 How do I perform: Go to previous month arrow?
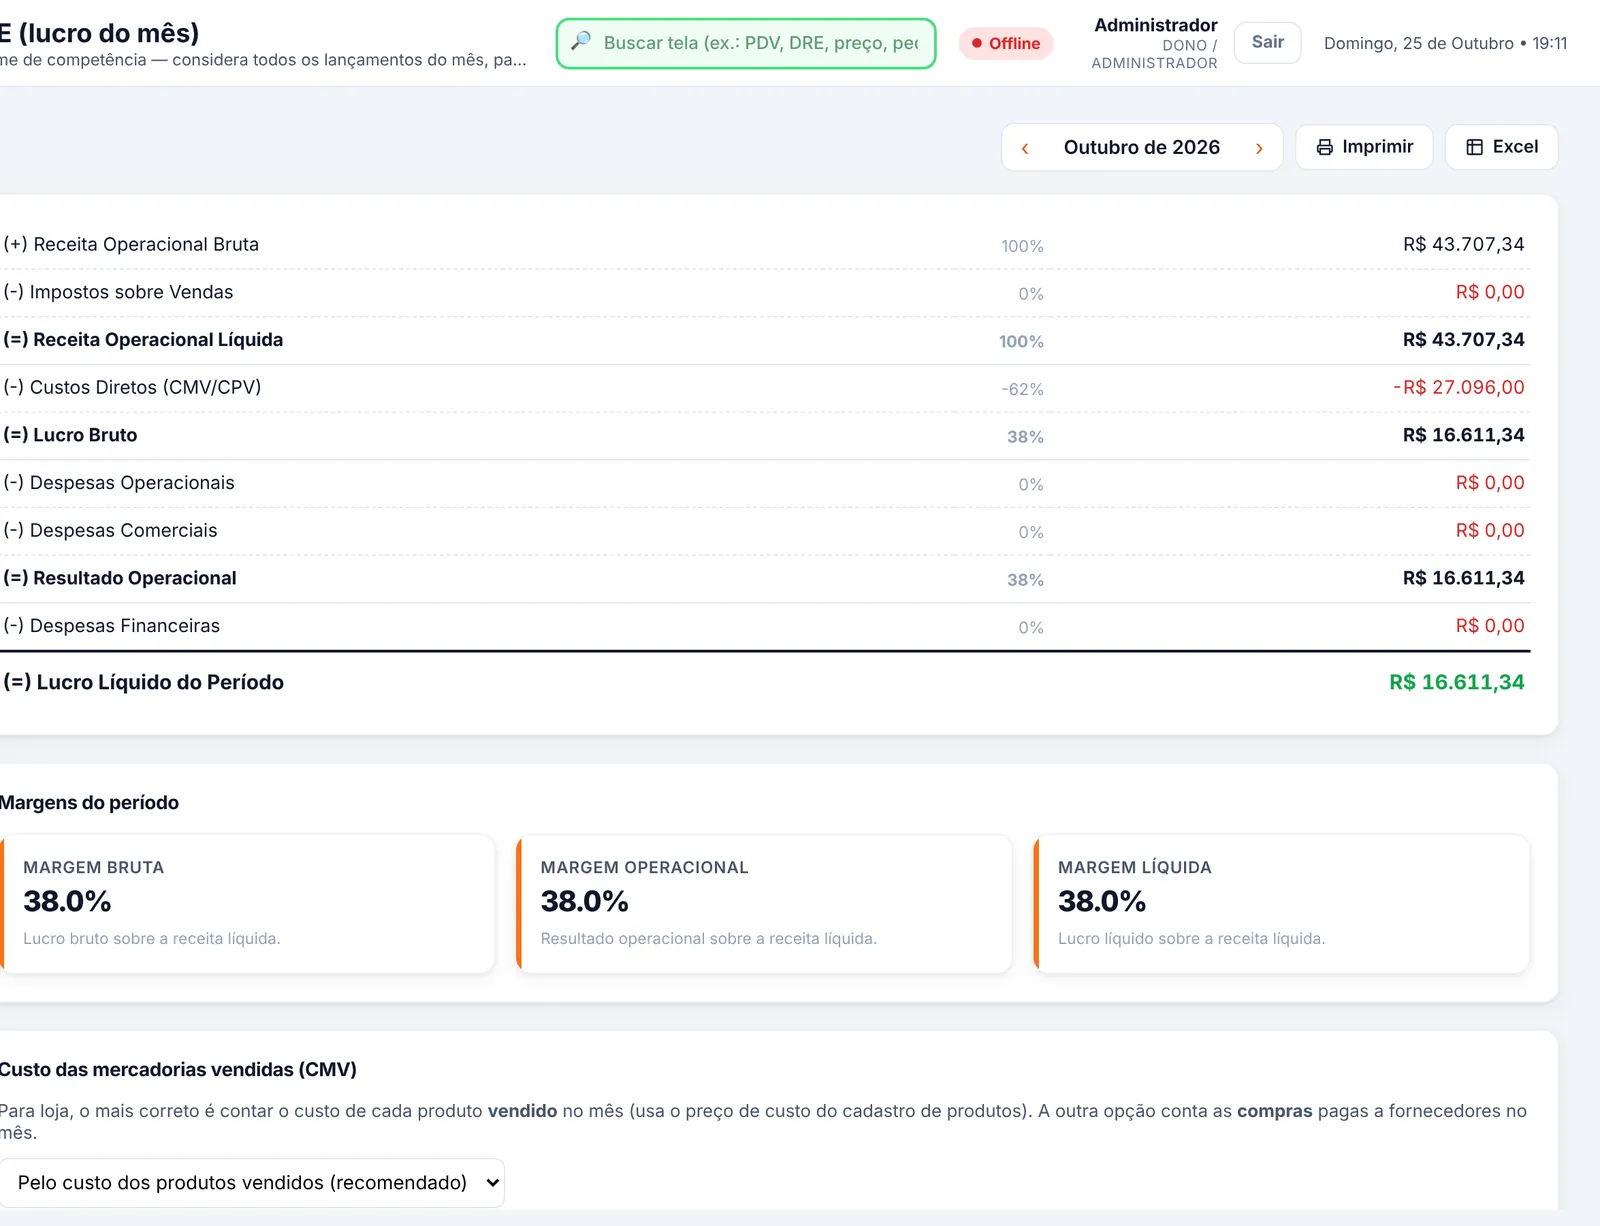point(1025,148)
